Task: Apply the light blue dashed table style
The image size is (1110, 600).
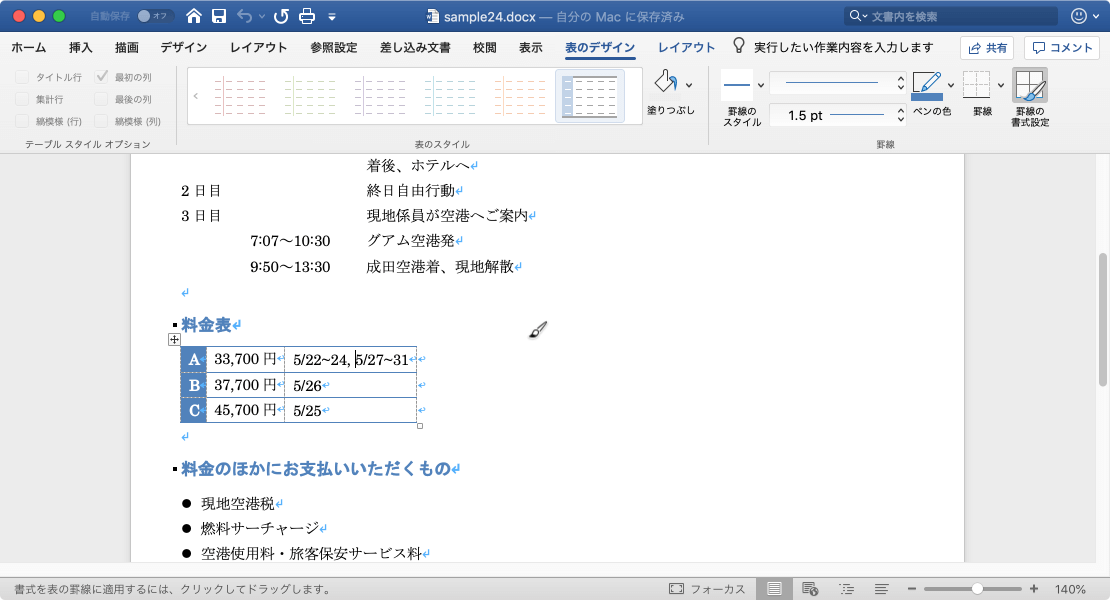Action: click(450, 96)
